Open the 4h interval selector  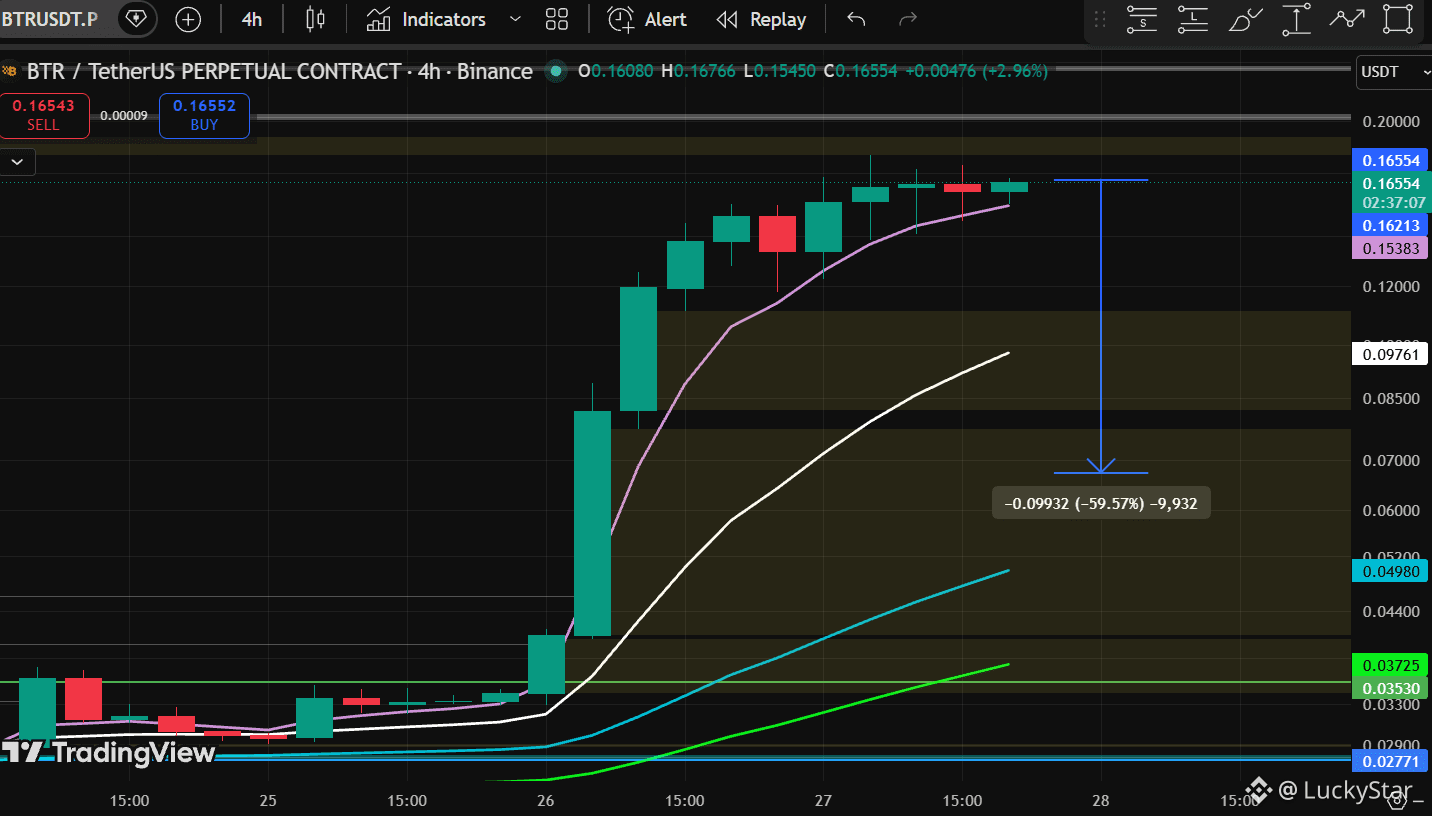252,19
